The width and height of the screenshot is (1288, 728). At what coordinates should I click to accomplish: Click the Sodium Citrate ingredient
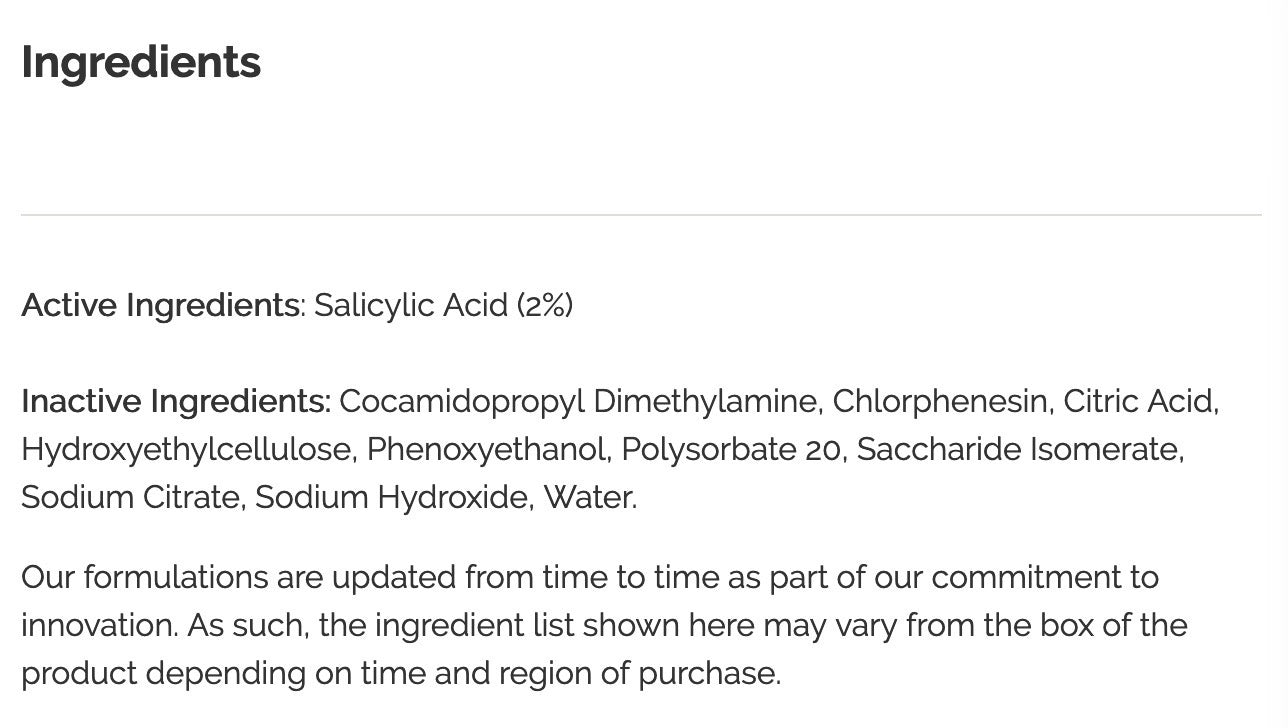pos(130,497)
